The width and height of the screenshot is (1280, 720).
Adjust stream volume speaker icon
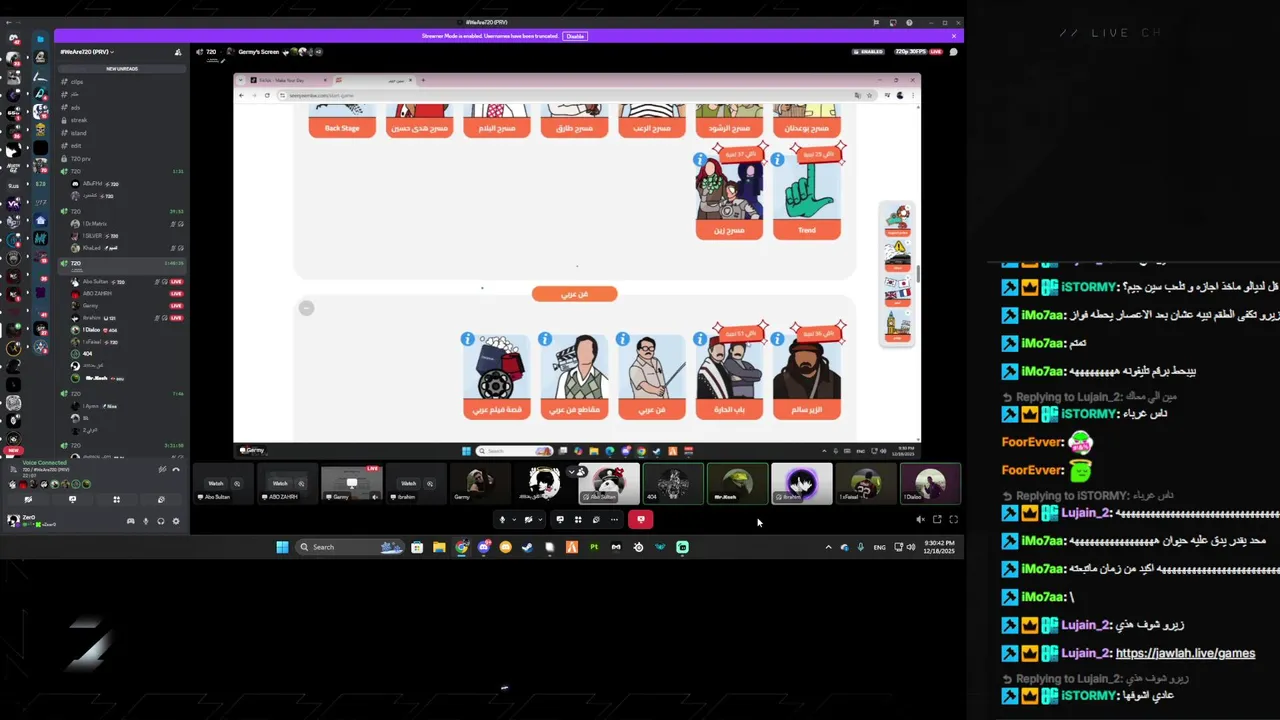920,519
